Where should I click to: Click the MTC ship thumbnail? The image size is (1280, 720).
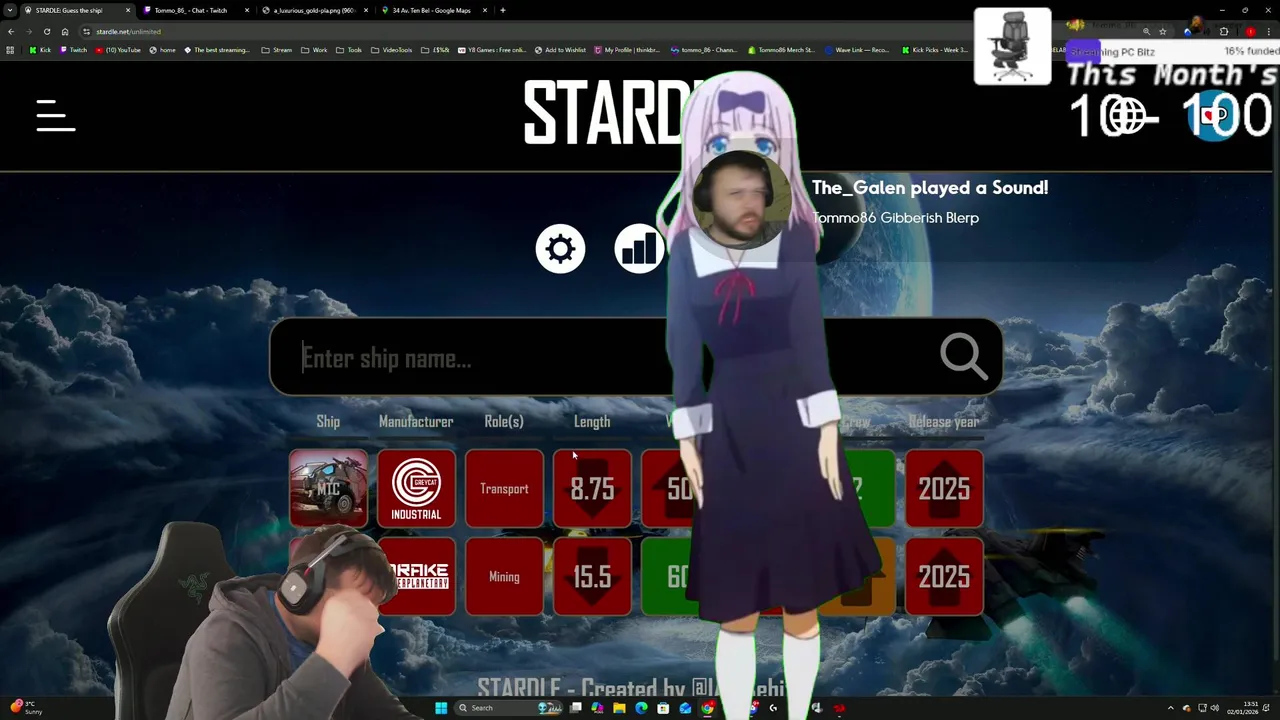(x=328, y=488)
